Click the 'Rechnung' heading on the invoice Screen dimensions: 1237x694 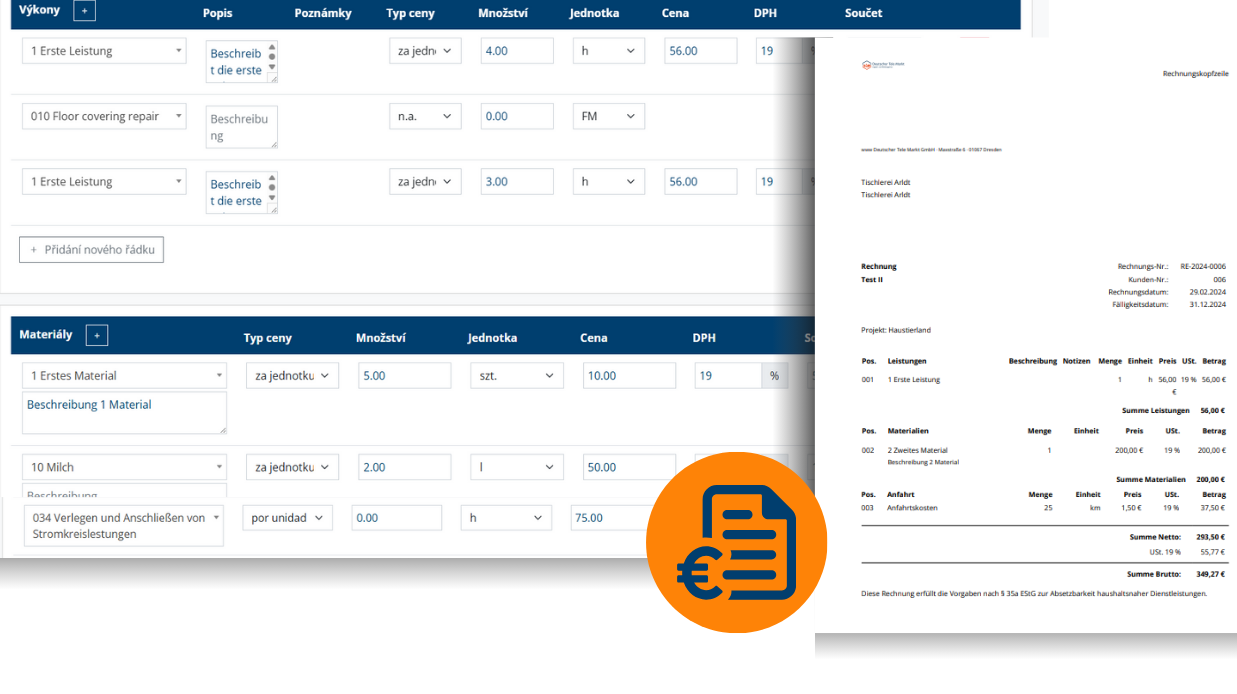click(879, 267)
